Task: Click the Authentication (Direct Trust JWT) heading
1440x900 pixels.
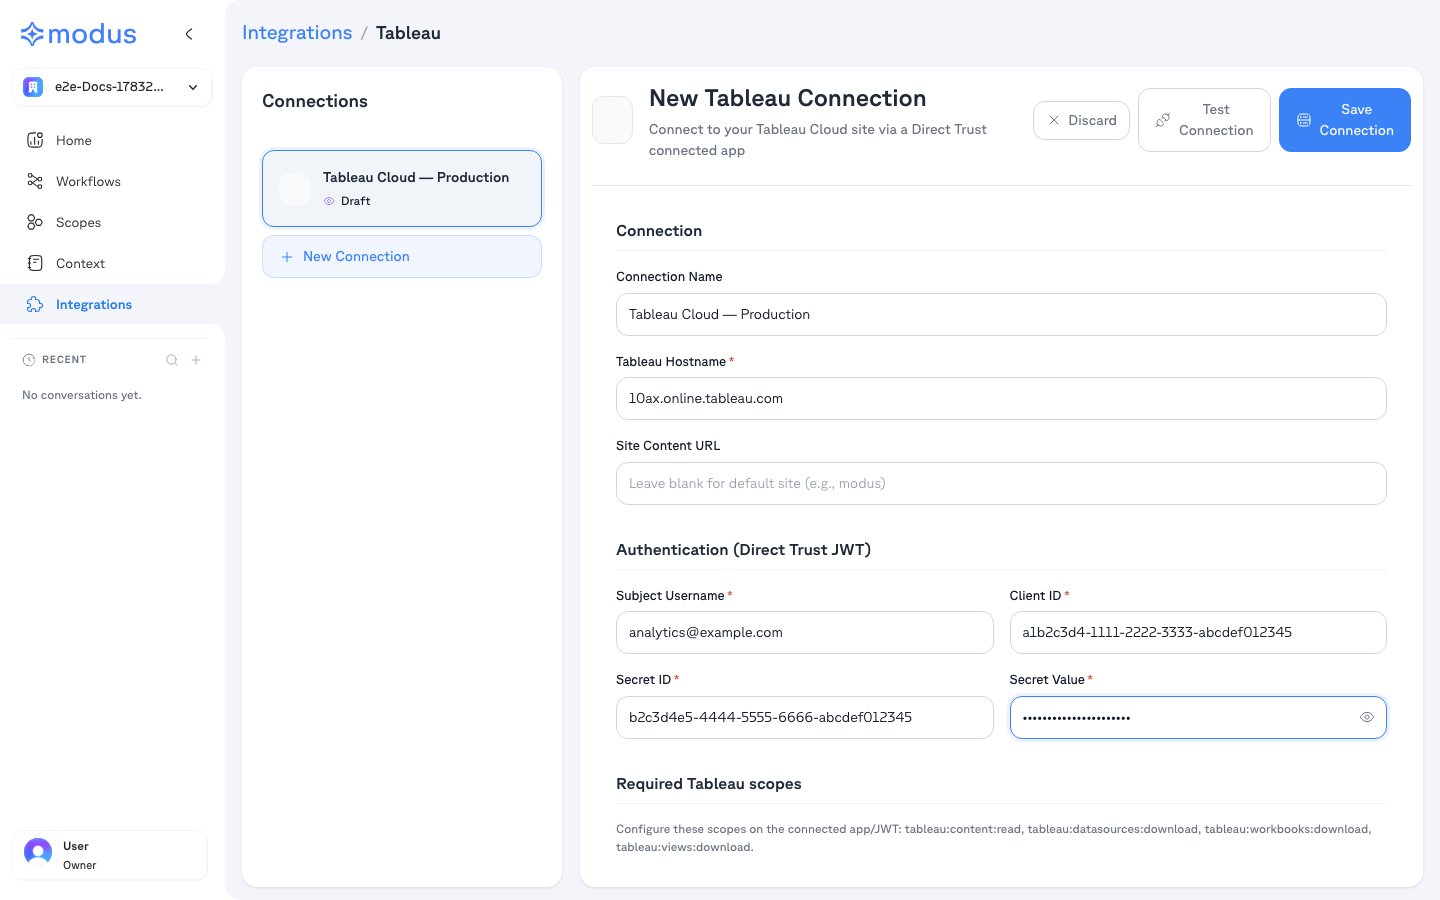Action: coord(743,550)
